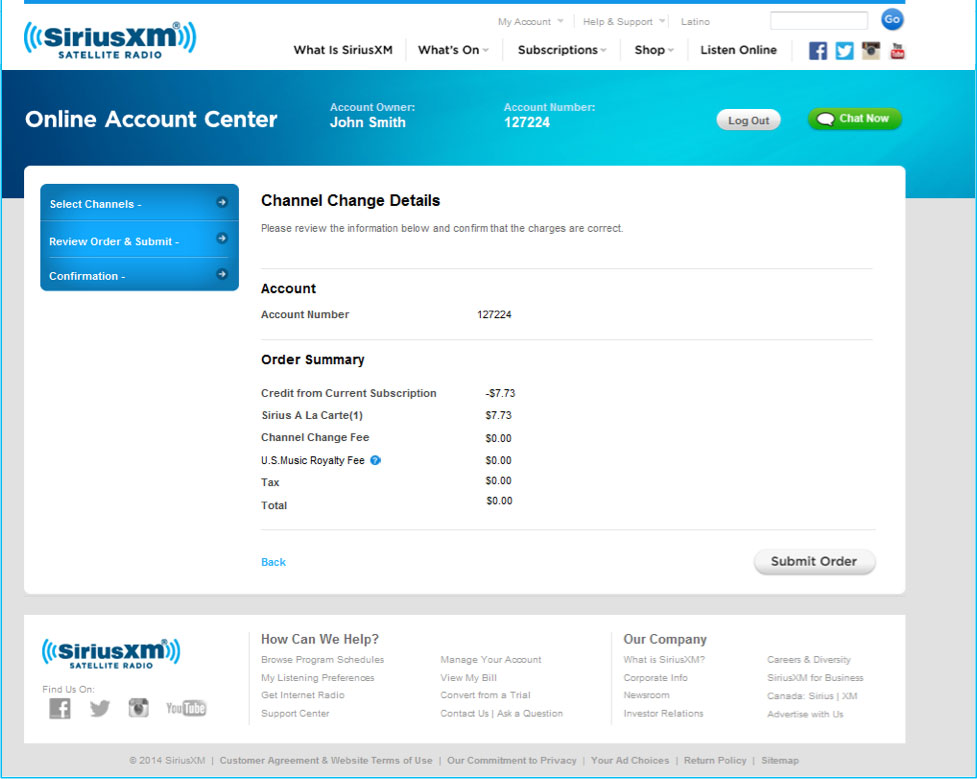Open Convert from a Trial link

point(485,695)
